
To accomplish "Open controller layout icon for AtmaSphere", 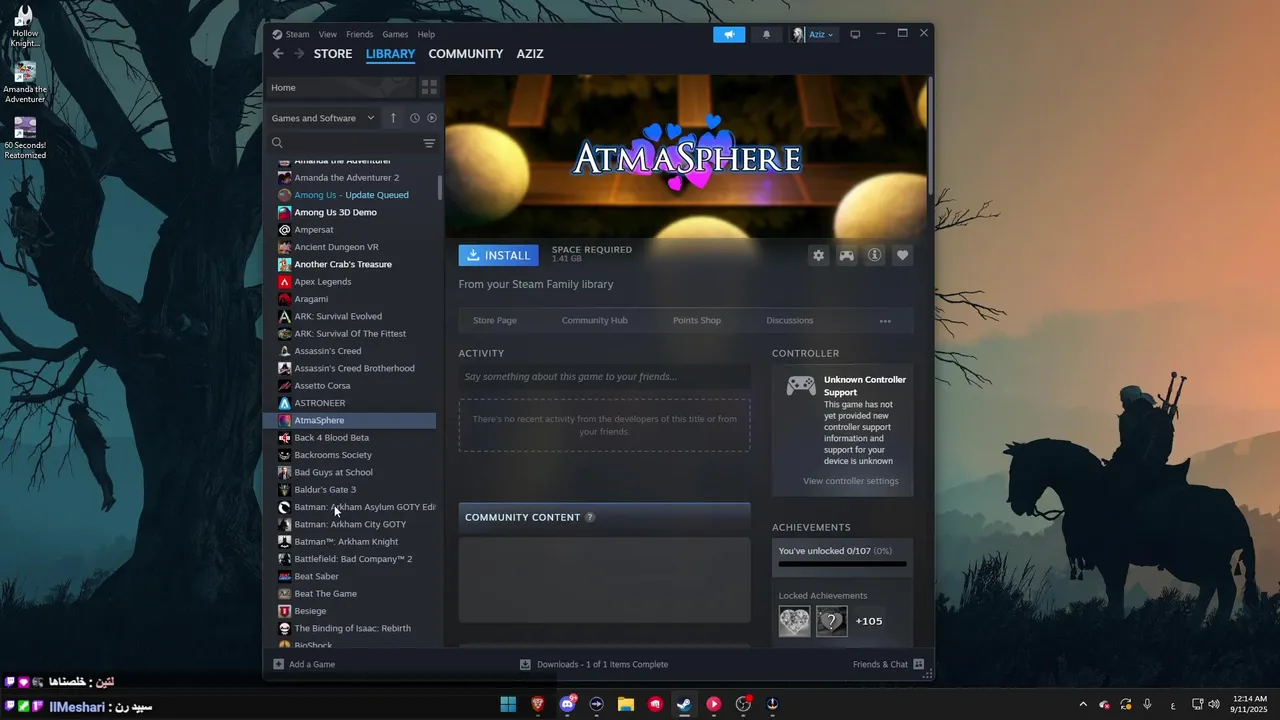I will click(x=846, y=255).
